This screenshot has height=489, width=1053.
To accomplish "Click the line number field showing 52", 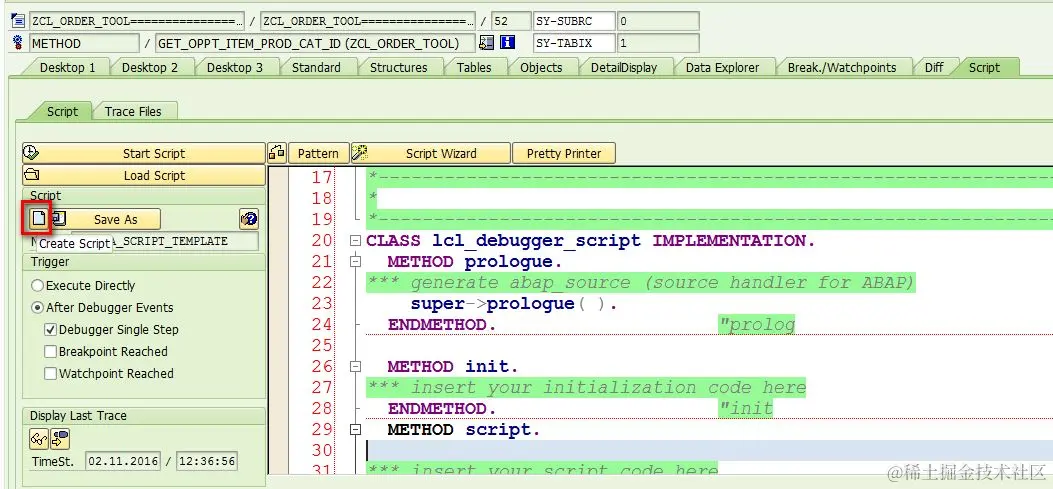I will [510, 21].
